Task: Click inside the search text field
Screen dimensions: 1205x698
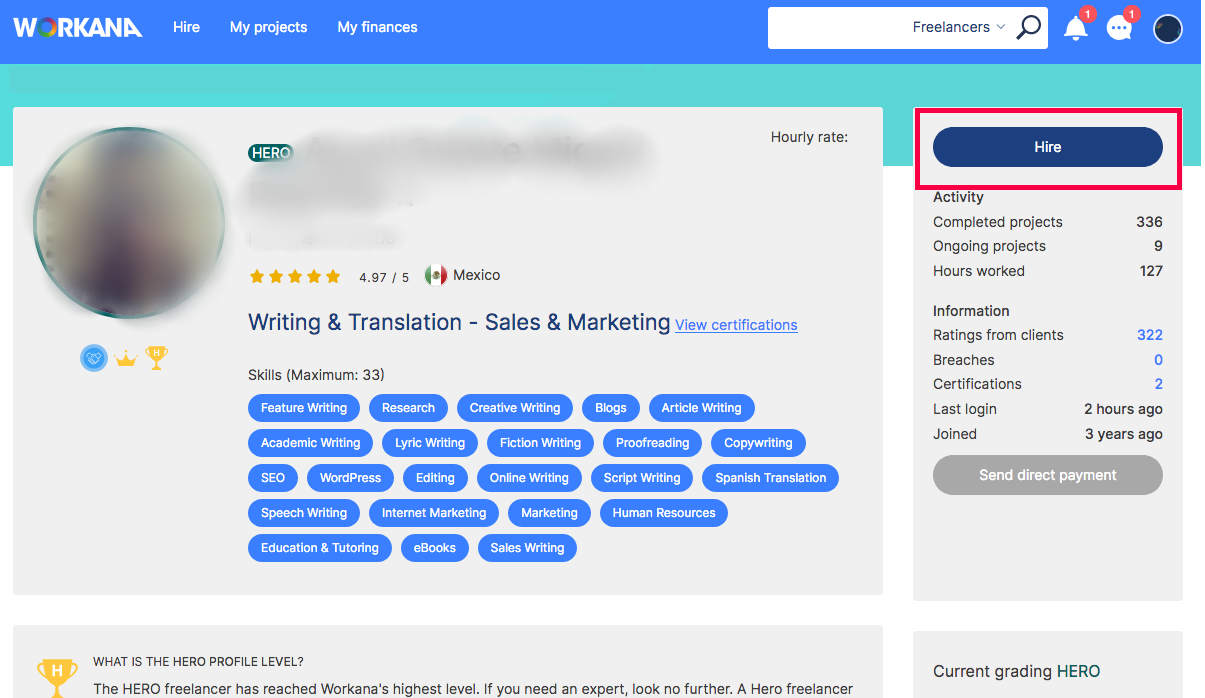Action: [835, 28]
